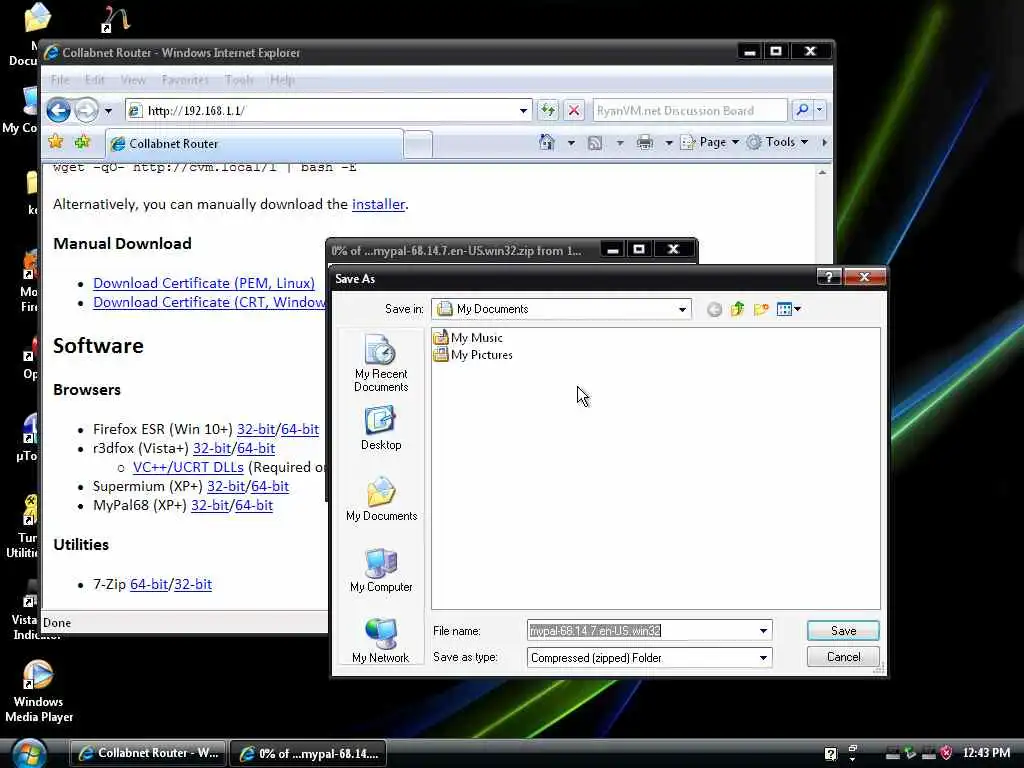The width and height of the screenshot is (1024, 768).
Task: Open the Edit menu in Internet Explorer
Action: click(95, 80)
